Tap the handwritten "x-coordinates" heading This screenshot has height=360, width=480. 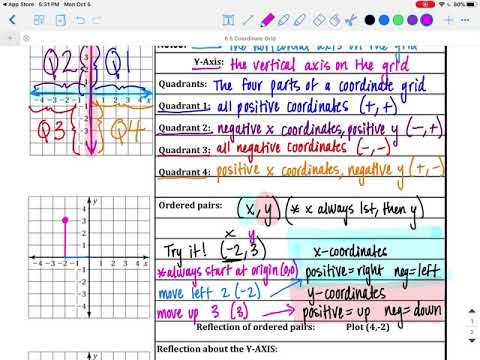pyautogui.click(x=350, y=252)
